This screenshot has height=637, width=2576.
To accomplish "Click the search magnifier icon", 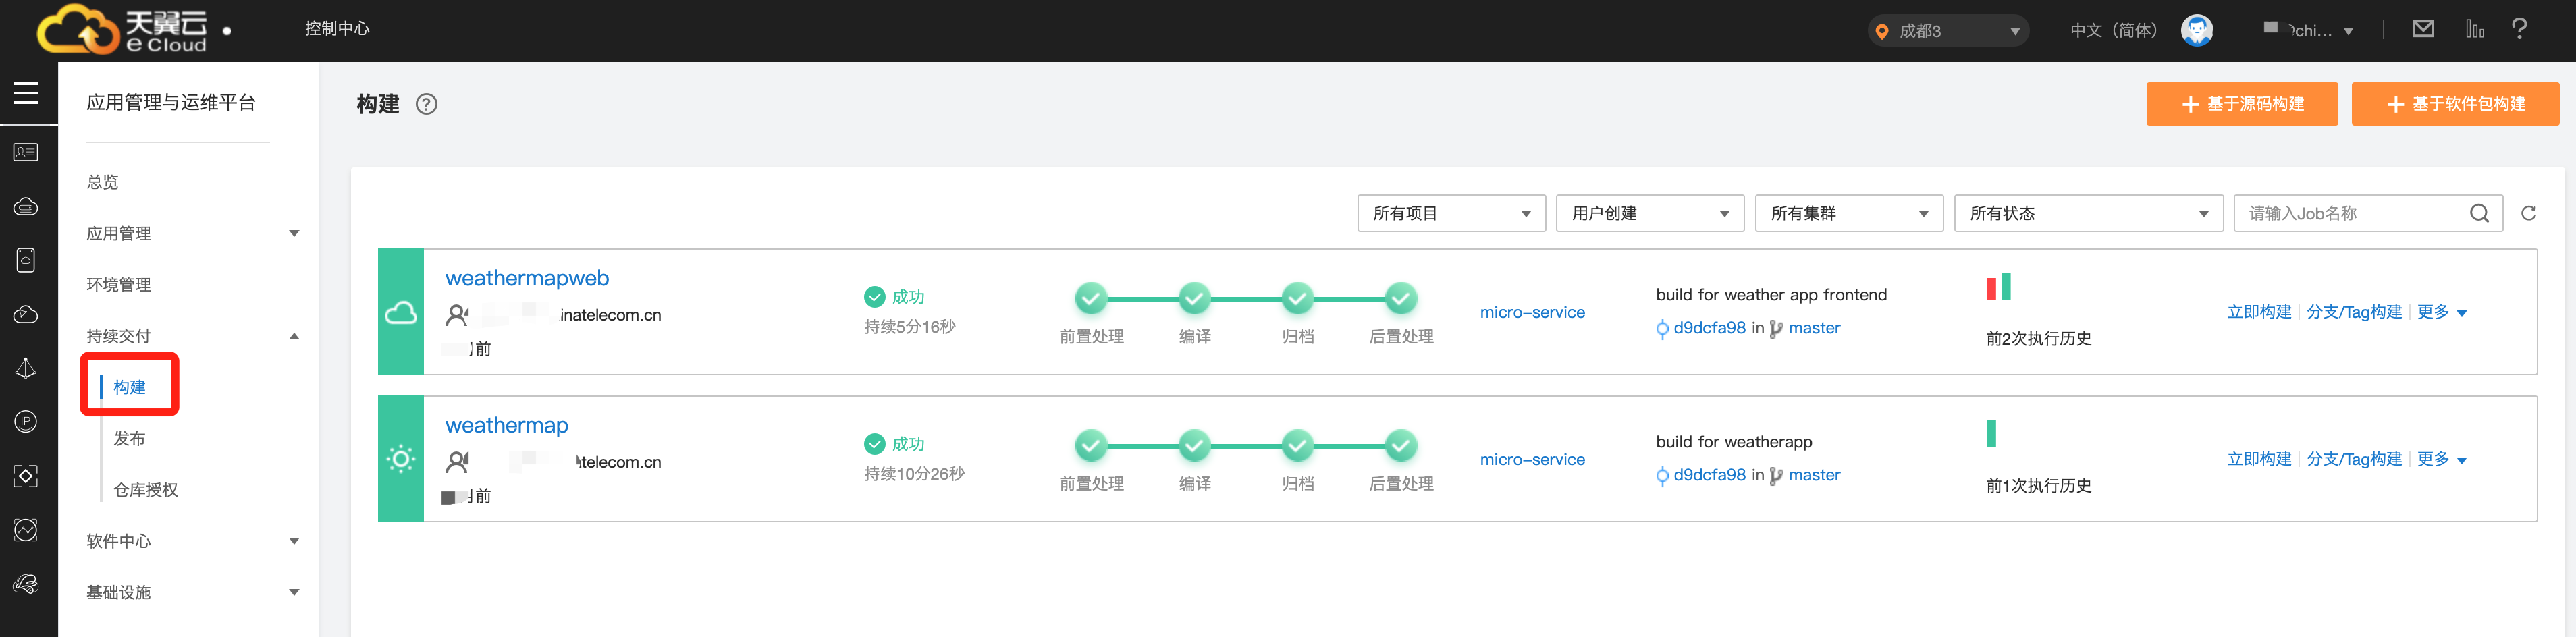I will (x=2479, y=213).
